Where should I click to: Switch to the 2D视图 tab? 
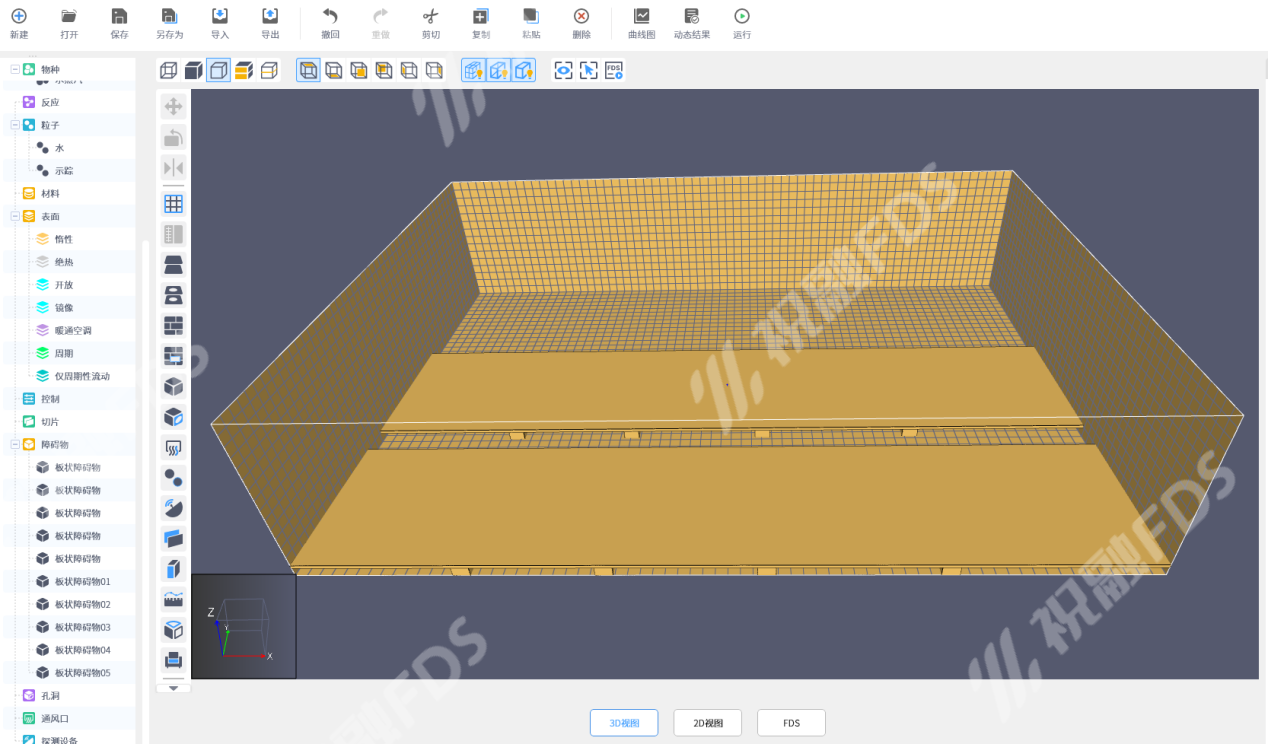click(707, 723)
